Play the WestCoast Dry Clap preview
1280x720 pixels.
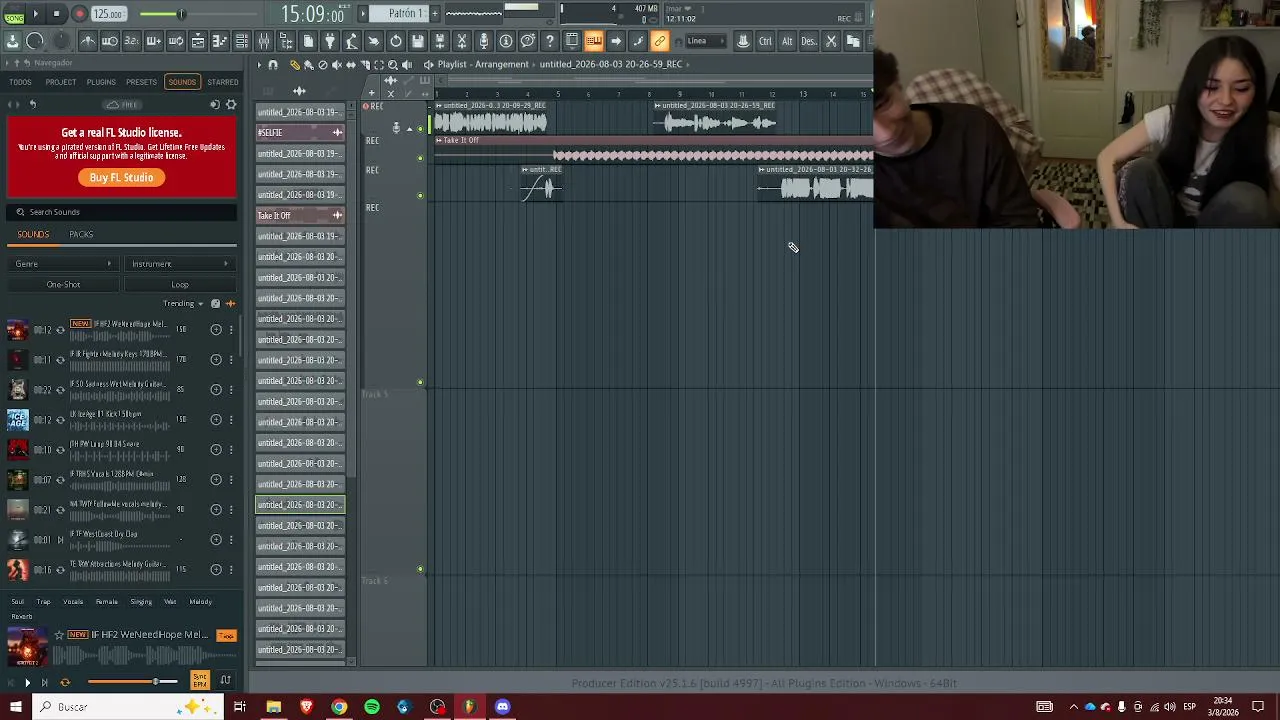[x=60, y=540]
